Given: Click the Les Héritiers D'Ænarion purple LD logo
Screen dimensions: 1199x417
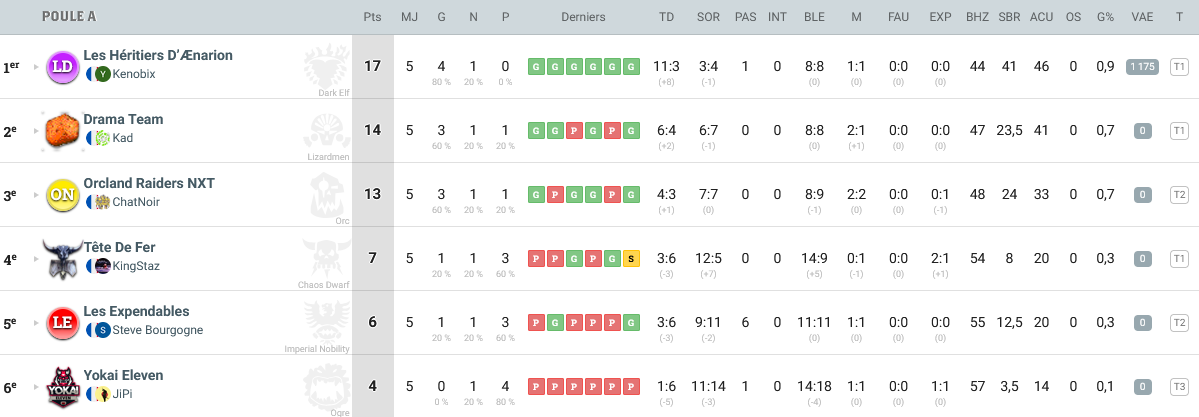Looking at the screenshot, I should coord(63,66).
